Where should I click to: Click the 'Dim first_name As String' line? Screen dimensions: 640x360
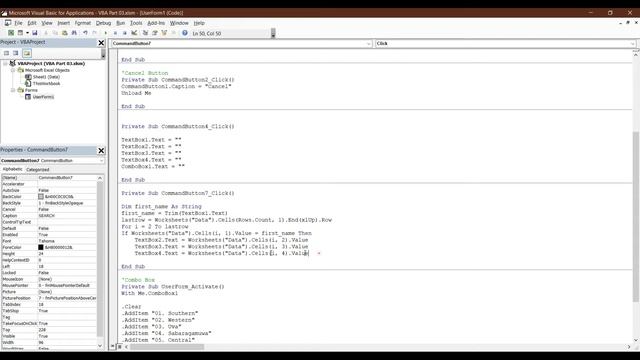click(161, 207)
